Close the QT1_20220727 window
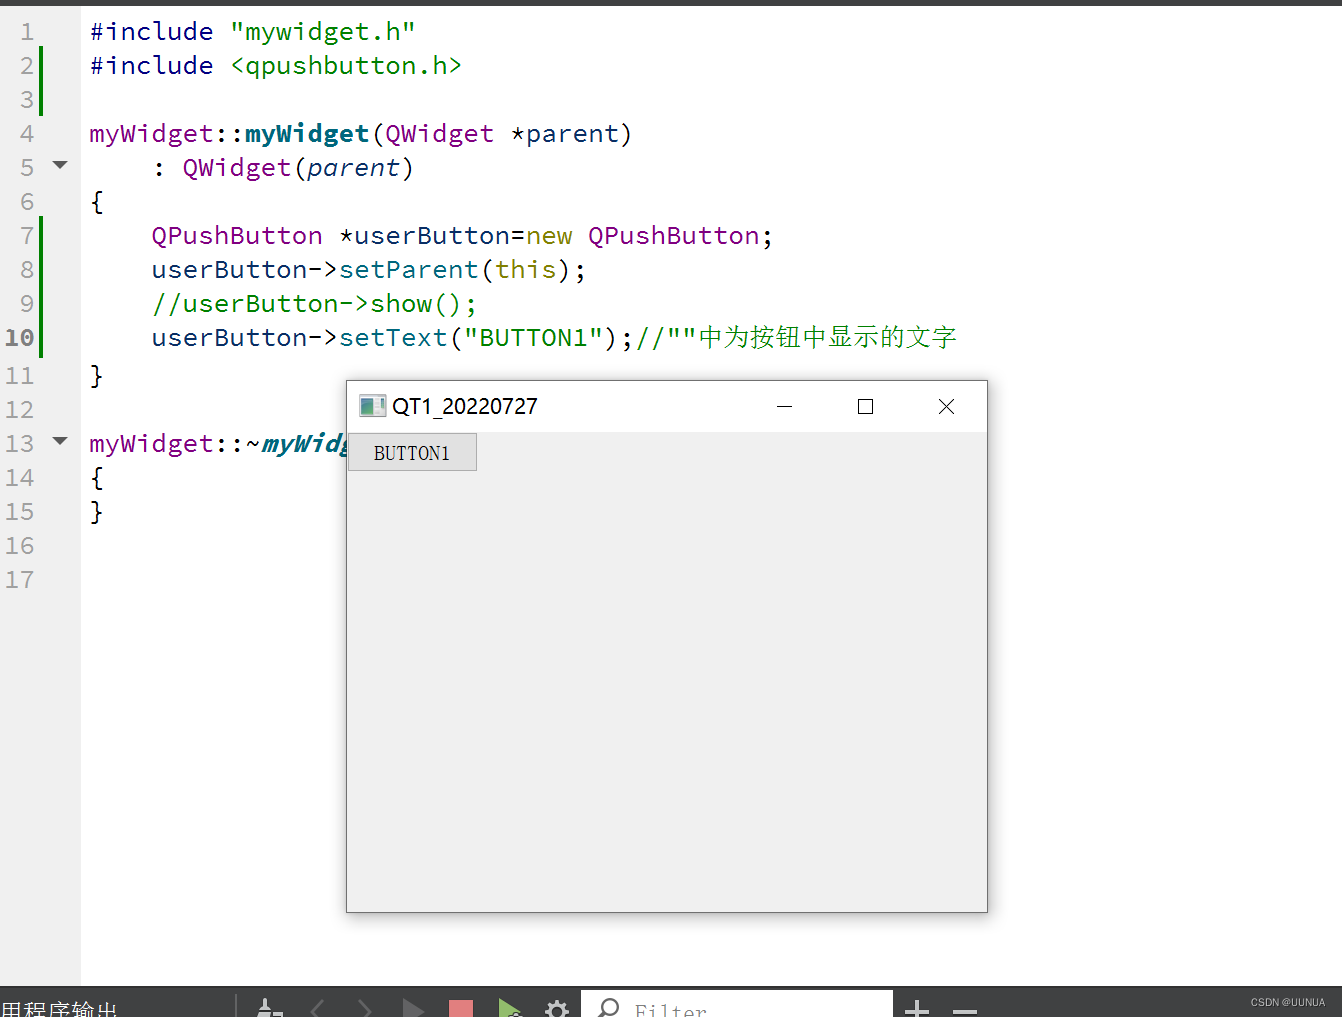 [946, 406]
